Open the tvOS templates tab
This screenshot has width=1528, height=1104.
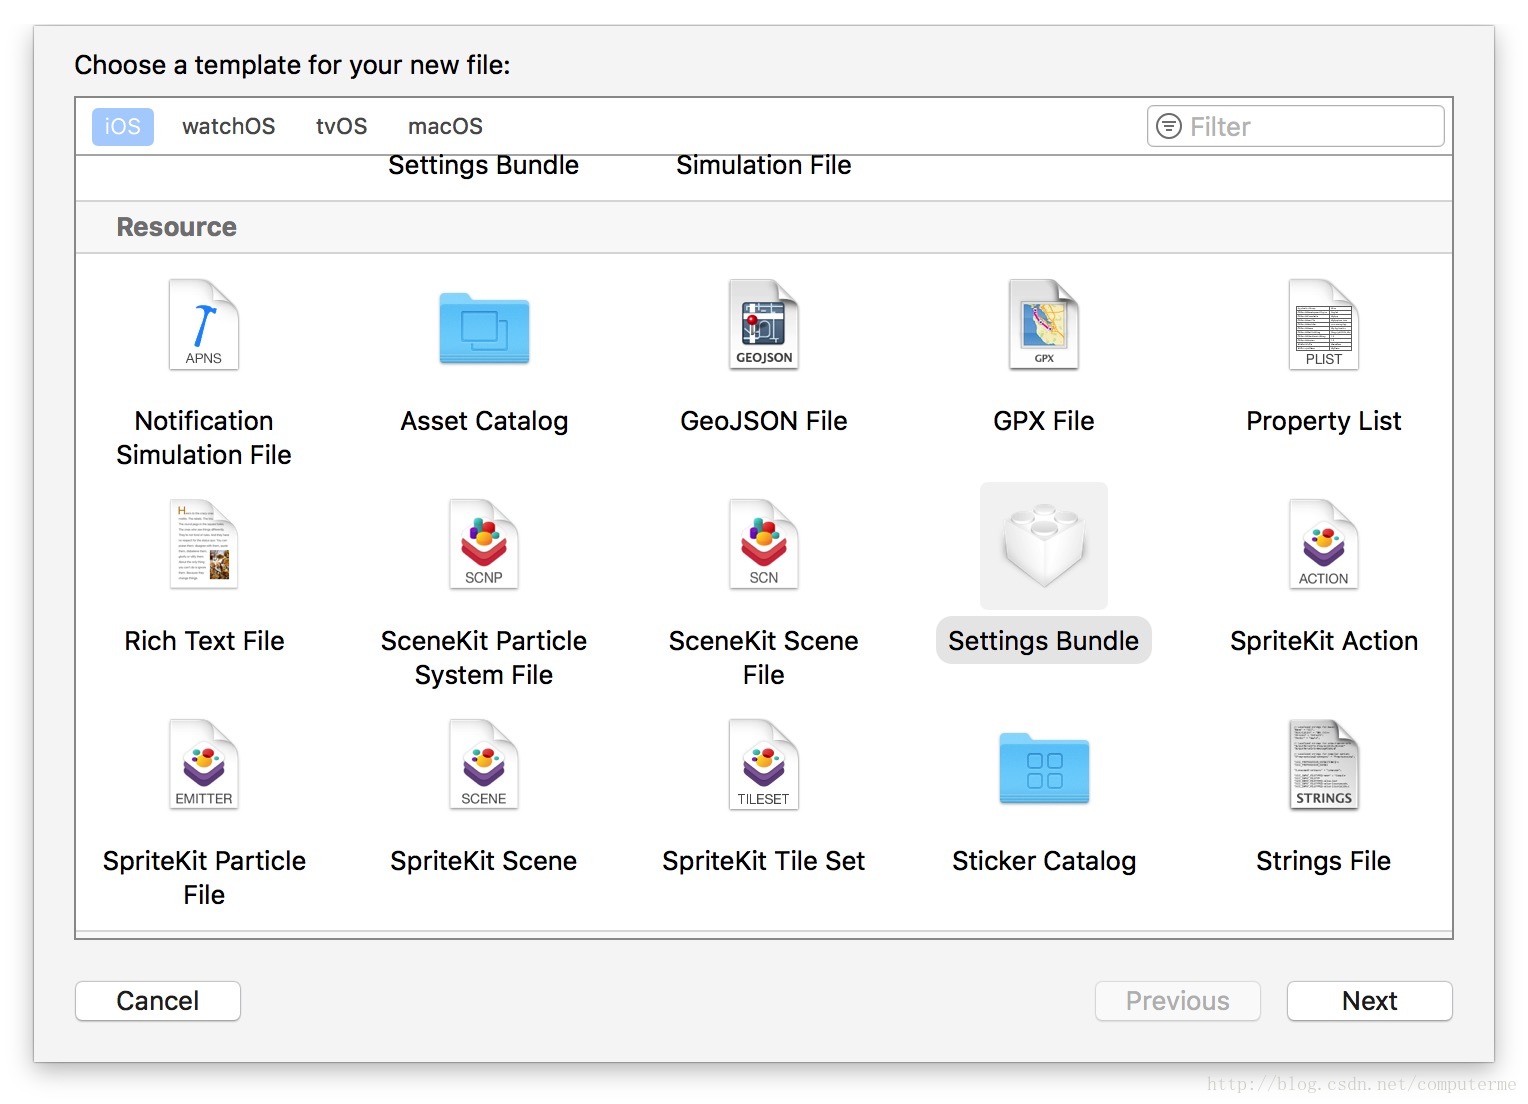click(x=341, y=127)
